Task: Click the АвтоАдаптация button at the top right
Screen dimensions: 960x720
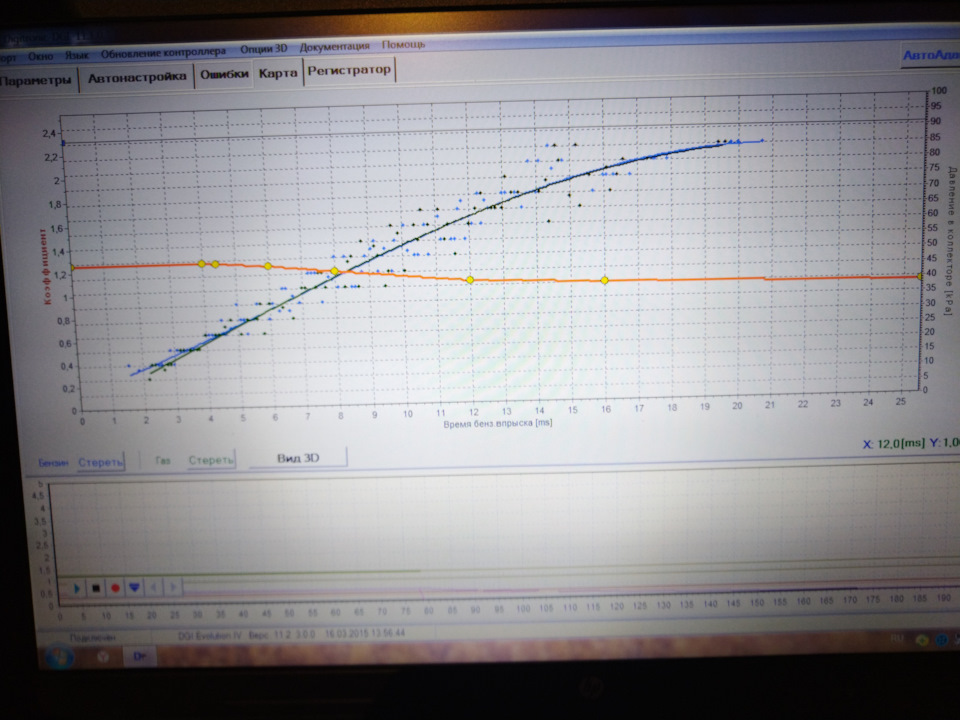Action: pyautogui.click(x=930, y=55)
